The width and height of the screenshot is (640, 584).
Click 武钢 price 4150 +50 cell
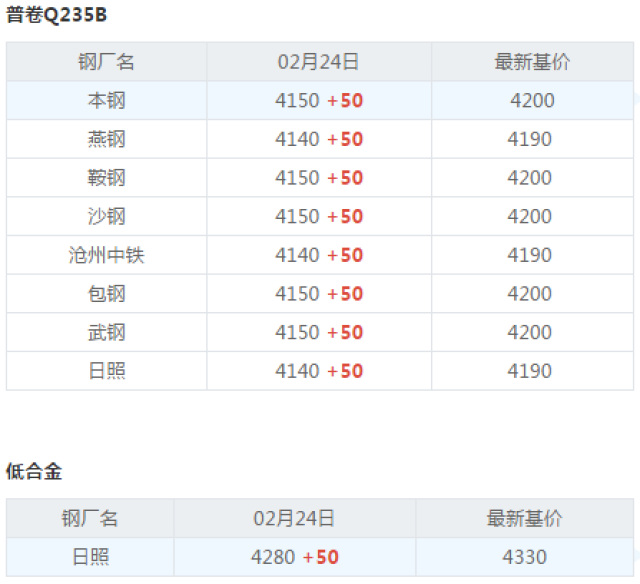(x=319, y=332)
